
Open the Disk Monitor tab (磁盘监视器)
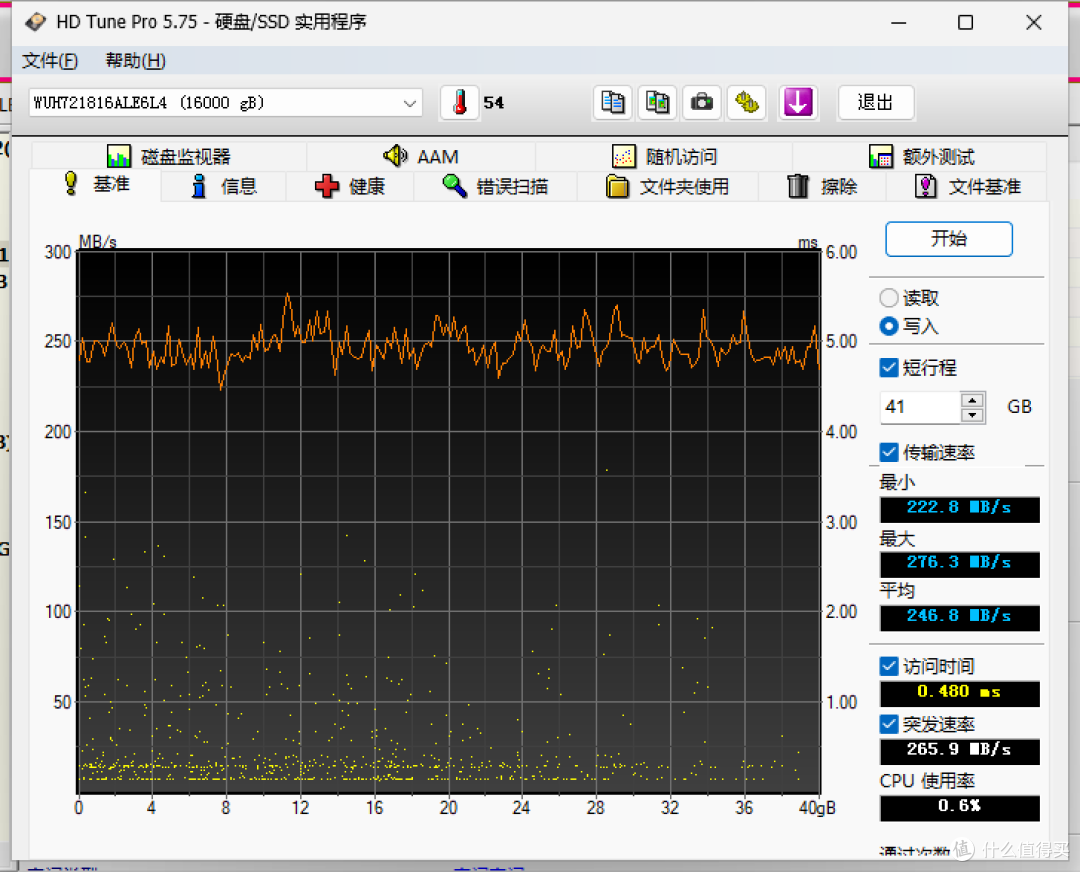169,156
